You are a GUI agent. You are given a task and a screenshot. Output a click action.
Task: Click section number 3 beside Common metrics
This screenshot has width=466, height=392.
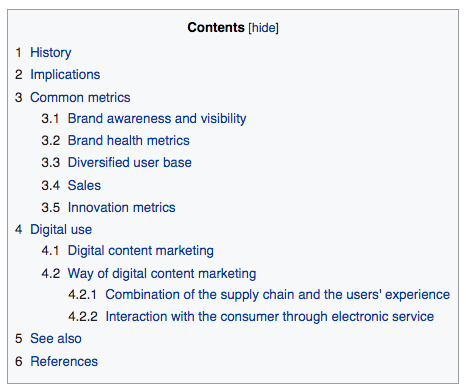click(x=19, y=97)
